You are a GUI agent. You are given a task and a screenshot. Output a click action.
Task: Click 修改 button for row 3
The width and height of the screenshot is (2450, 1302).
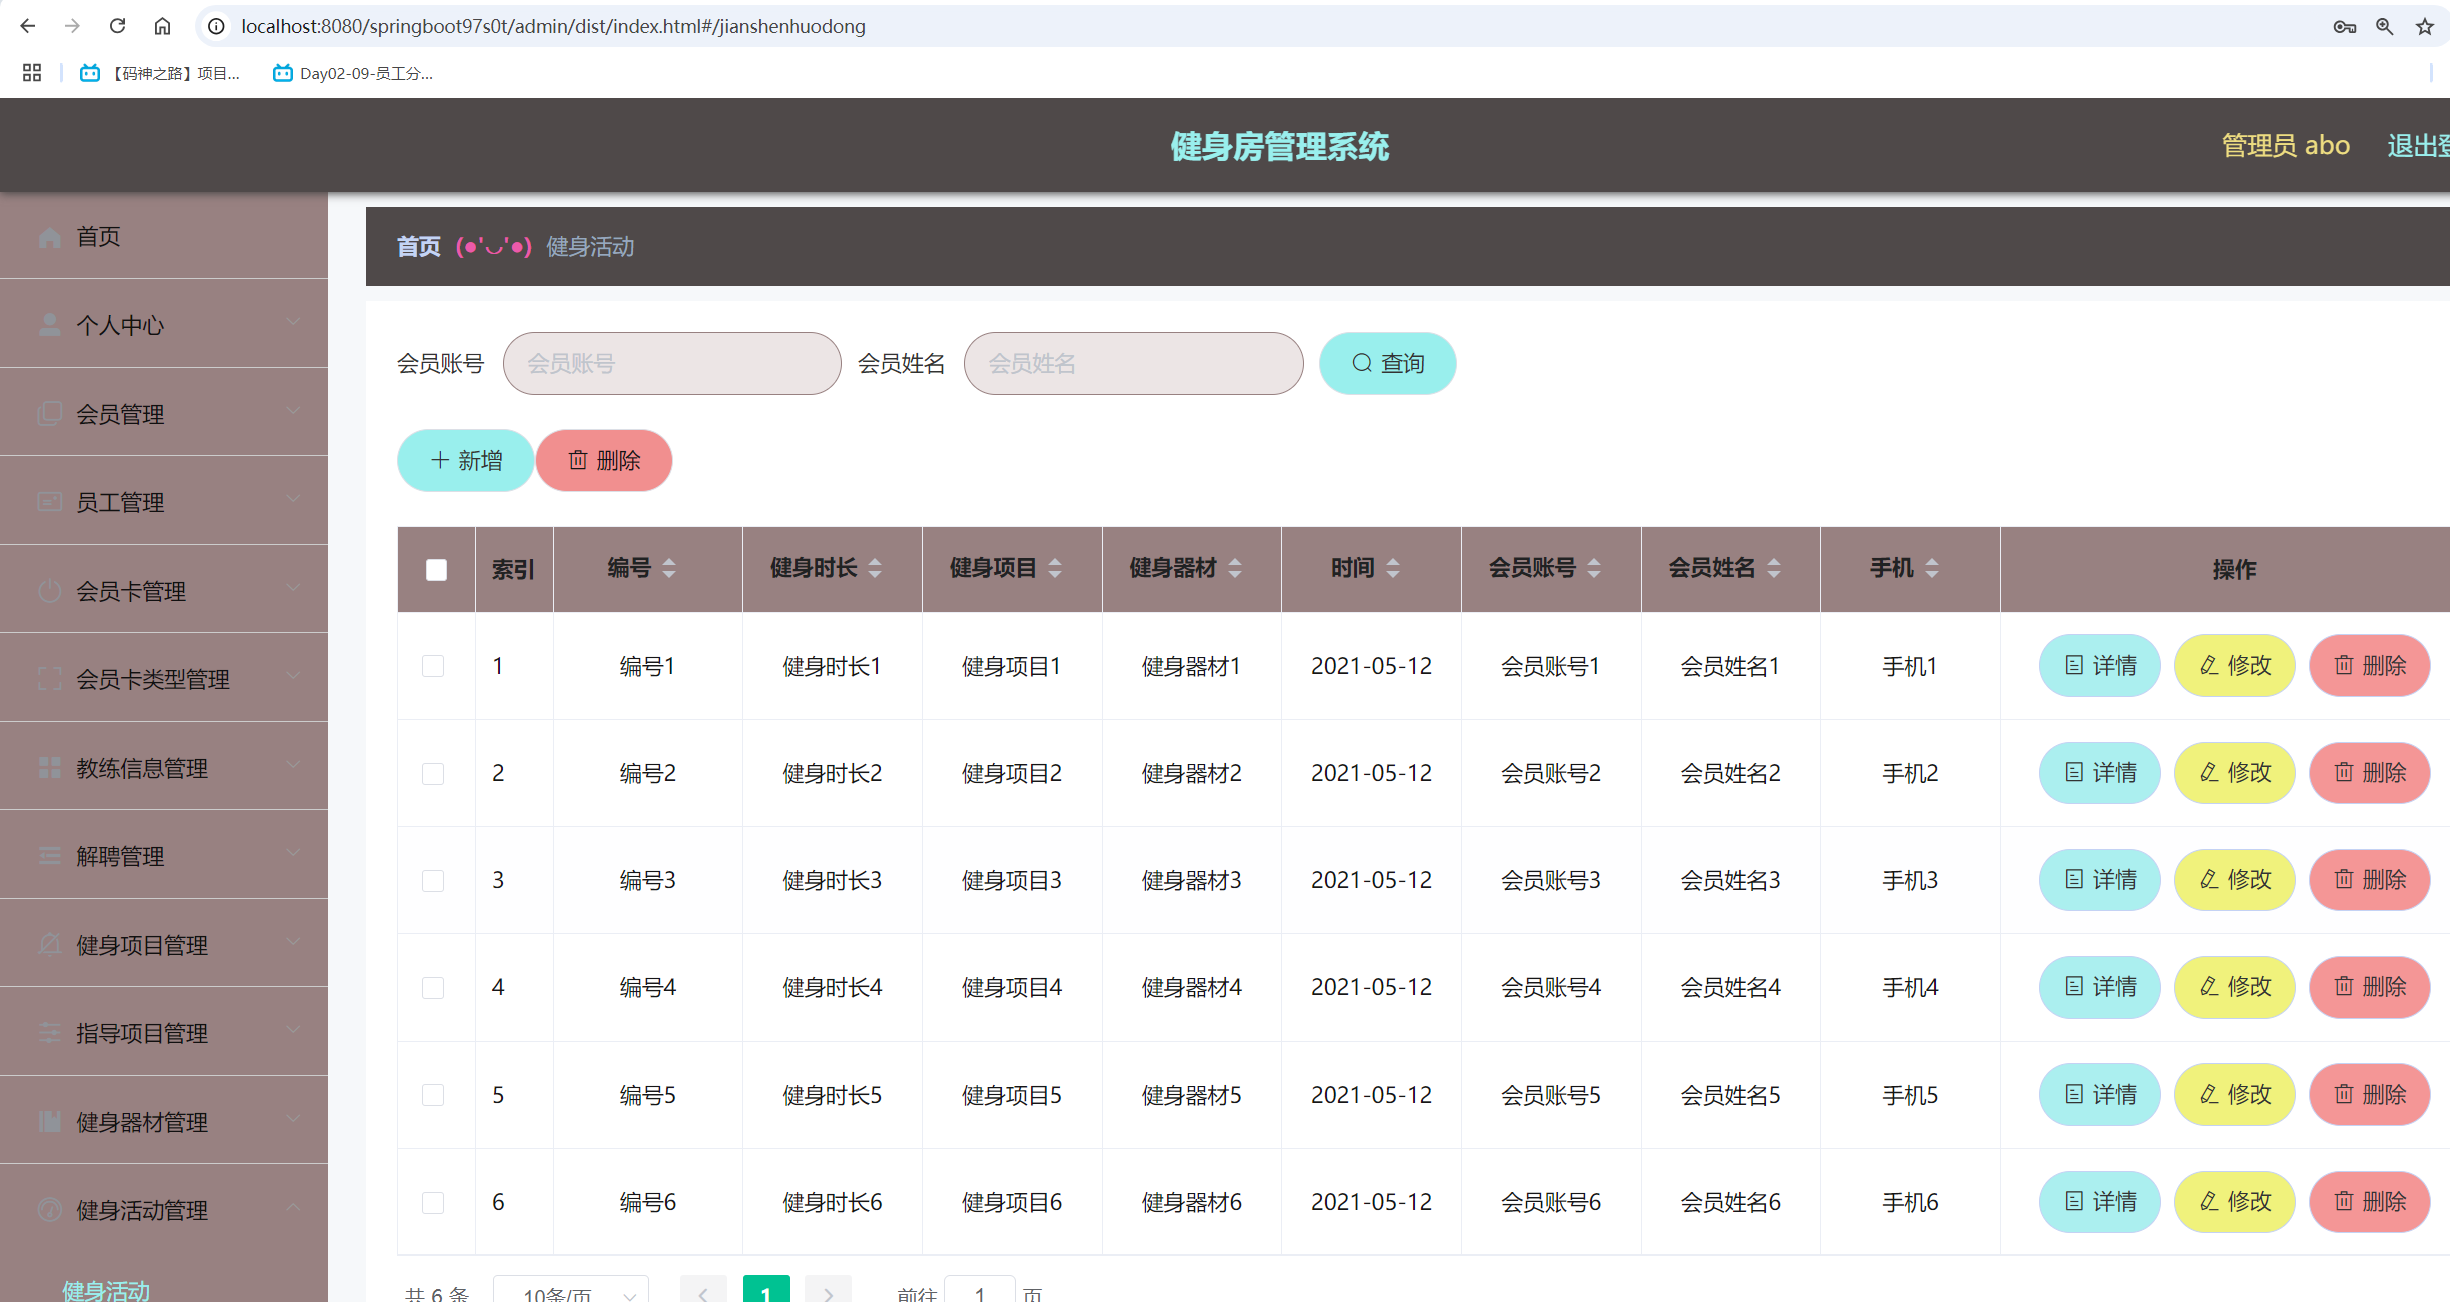[x=2234, y=880]
